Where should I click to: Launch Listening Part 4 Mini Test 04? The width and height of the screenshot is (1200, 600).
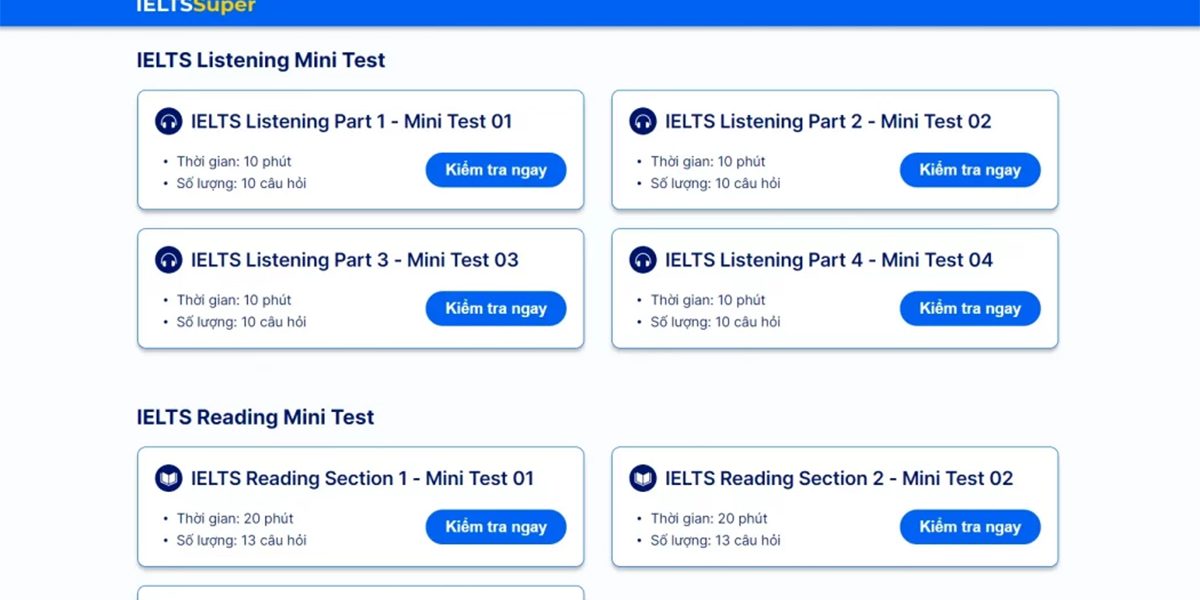(970, 308)
